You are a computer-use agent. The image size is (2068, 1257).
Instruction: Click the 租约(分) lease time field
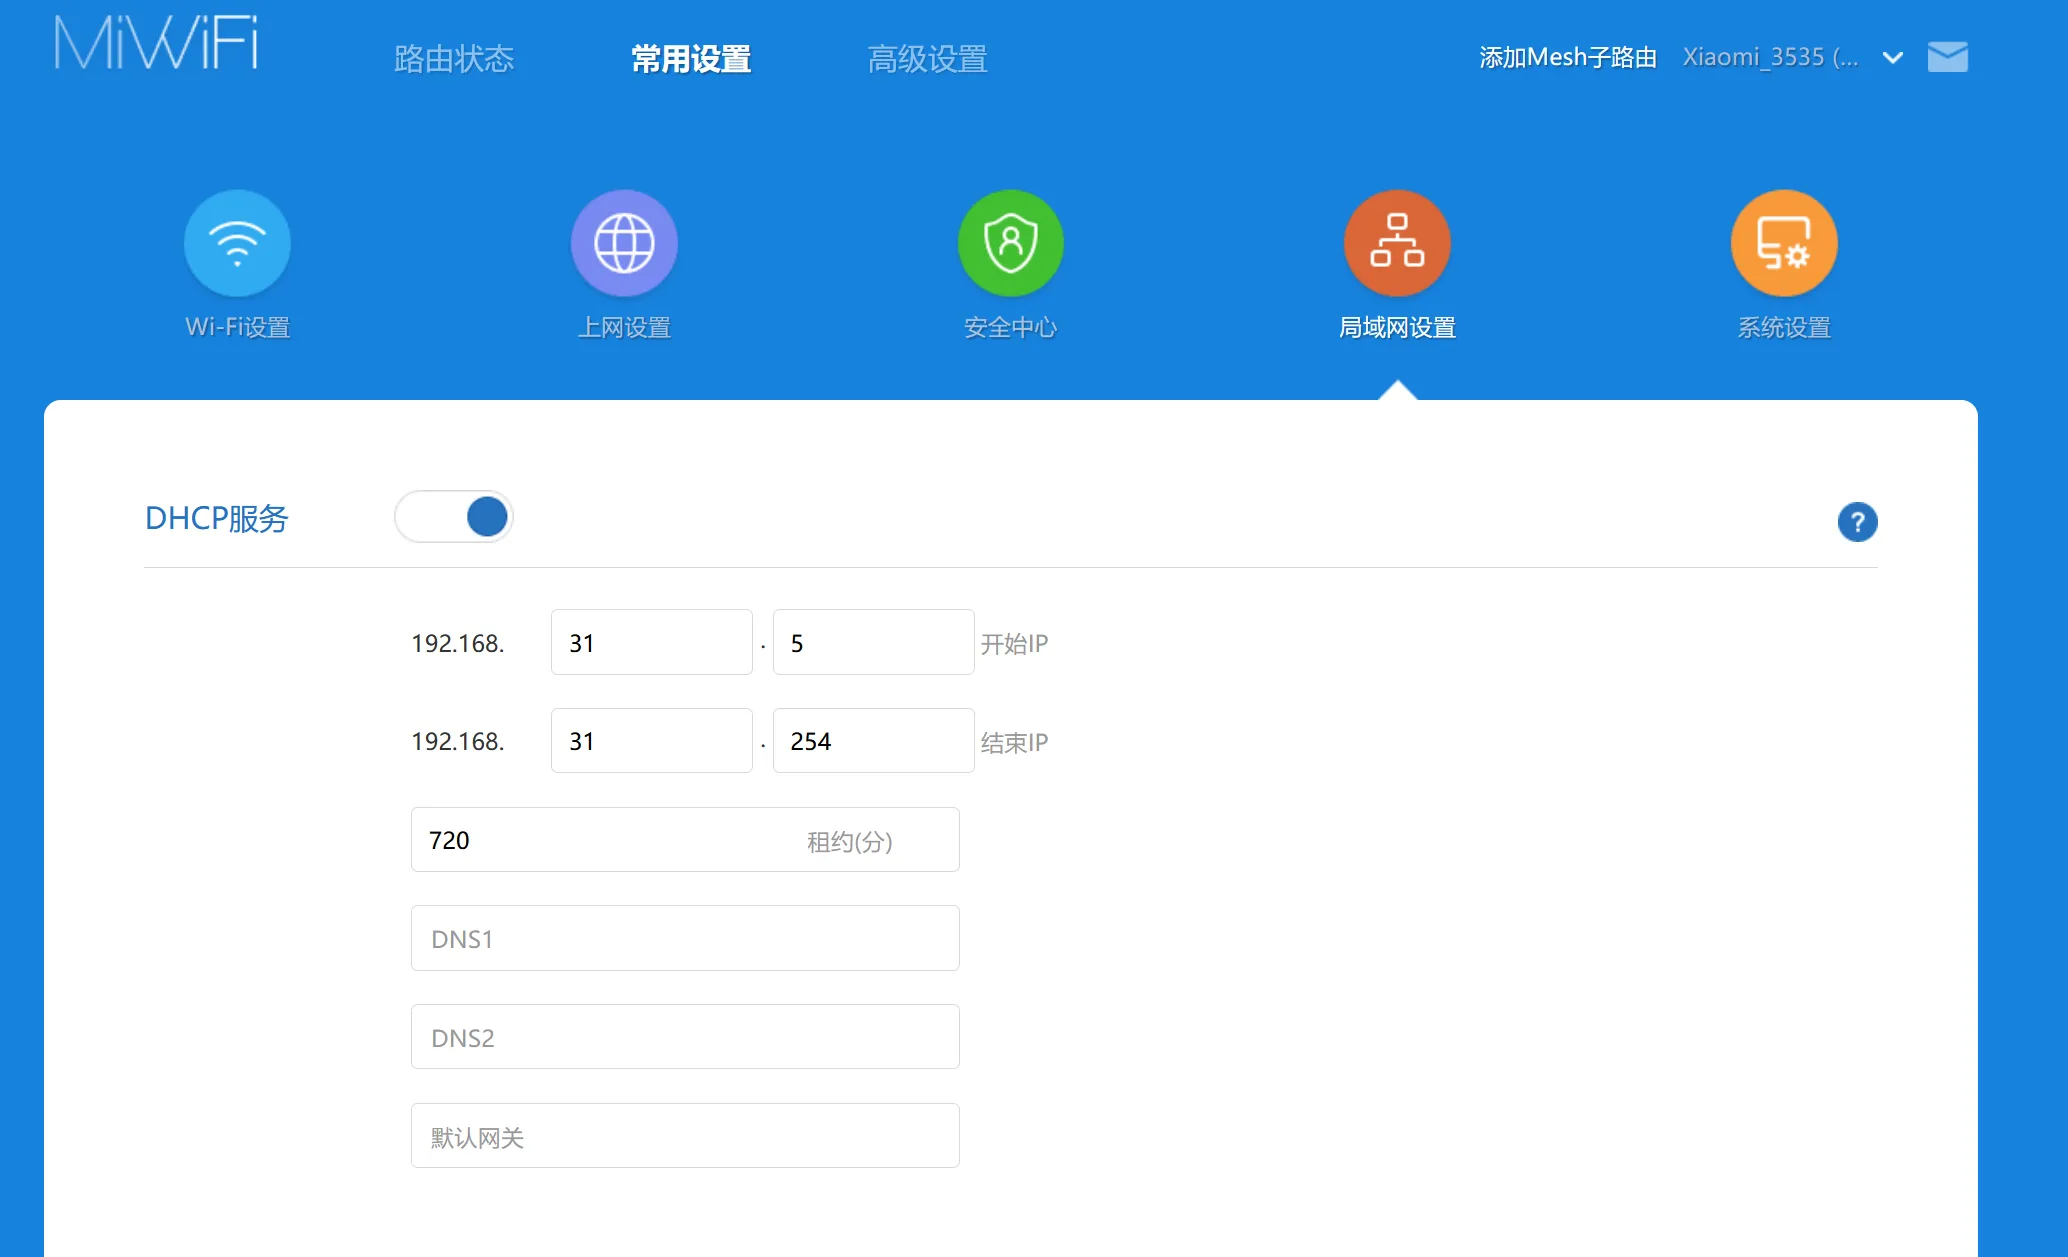[x=685, y=840]
